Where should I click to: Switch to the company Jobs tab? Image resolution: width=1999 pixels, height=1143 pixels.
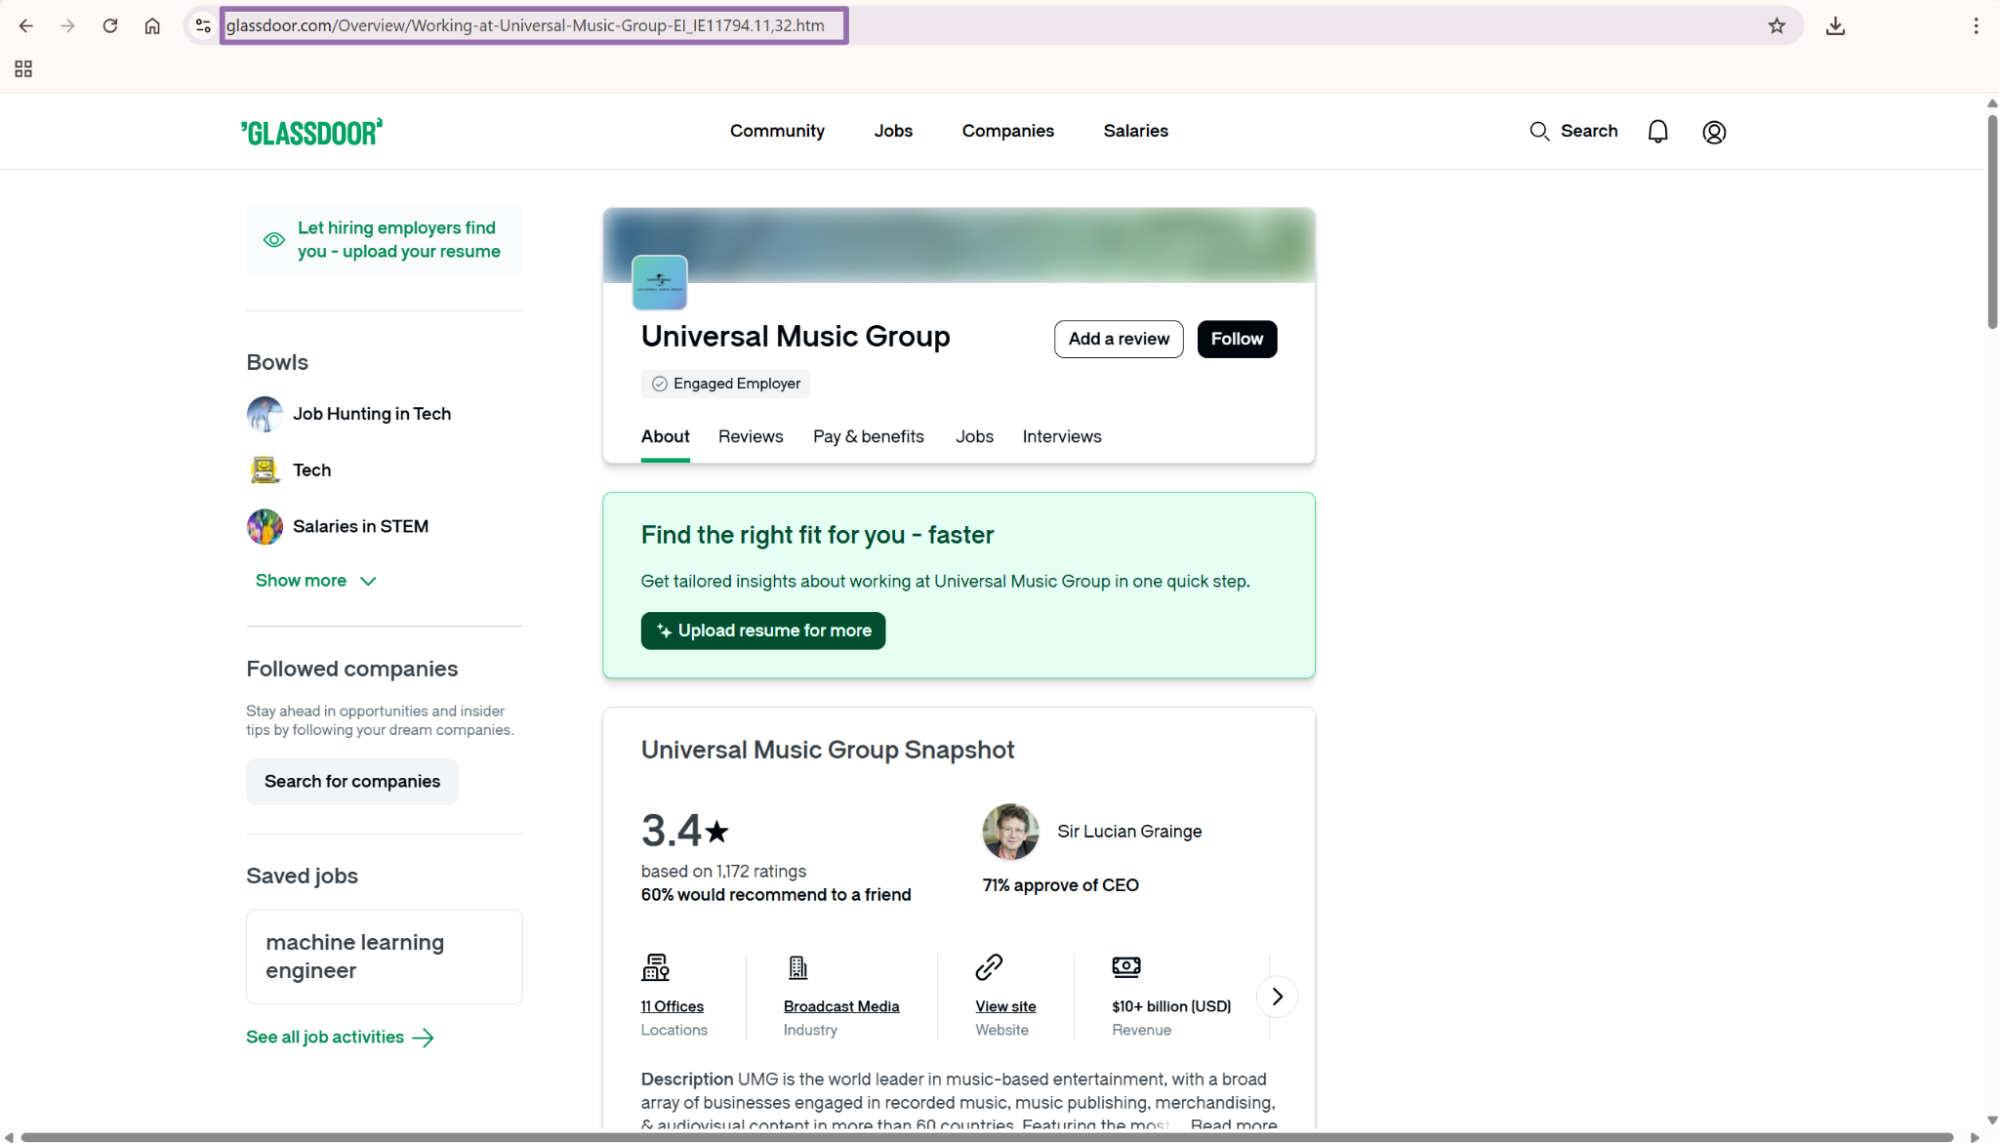click(974, 437)
